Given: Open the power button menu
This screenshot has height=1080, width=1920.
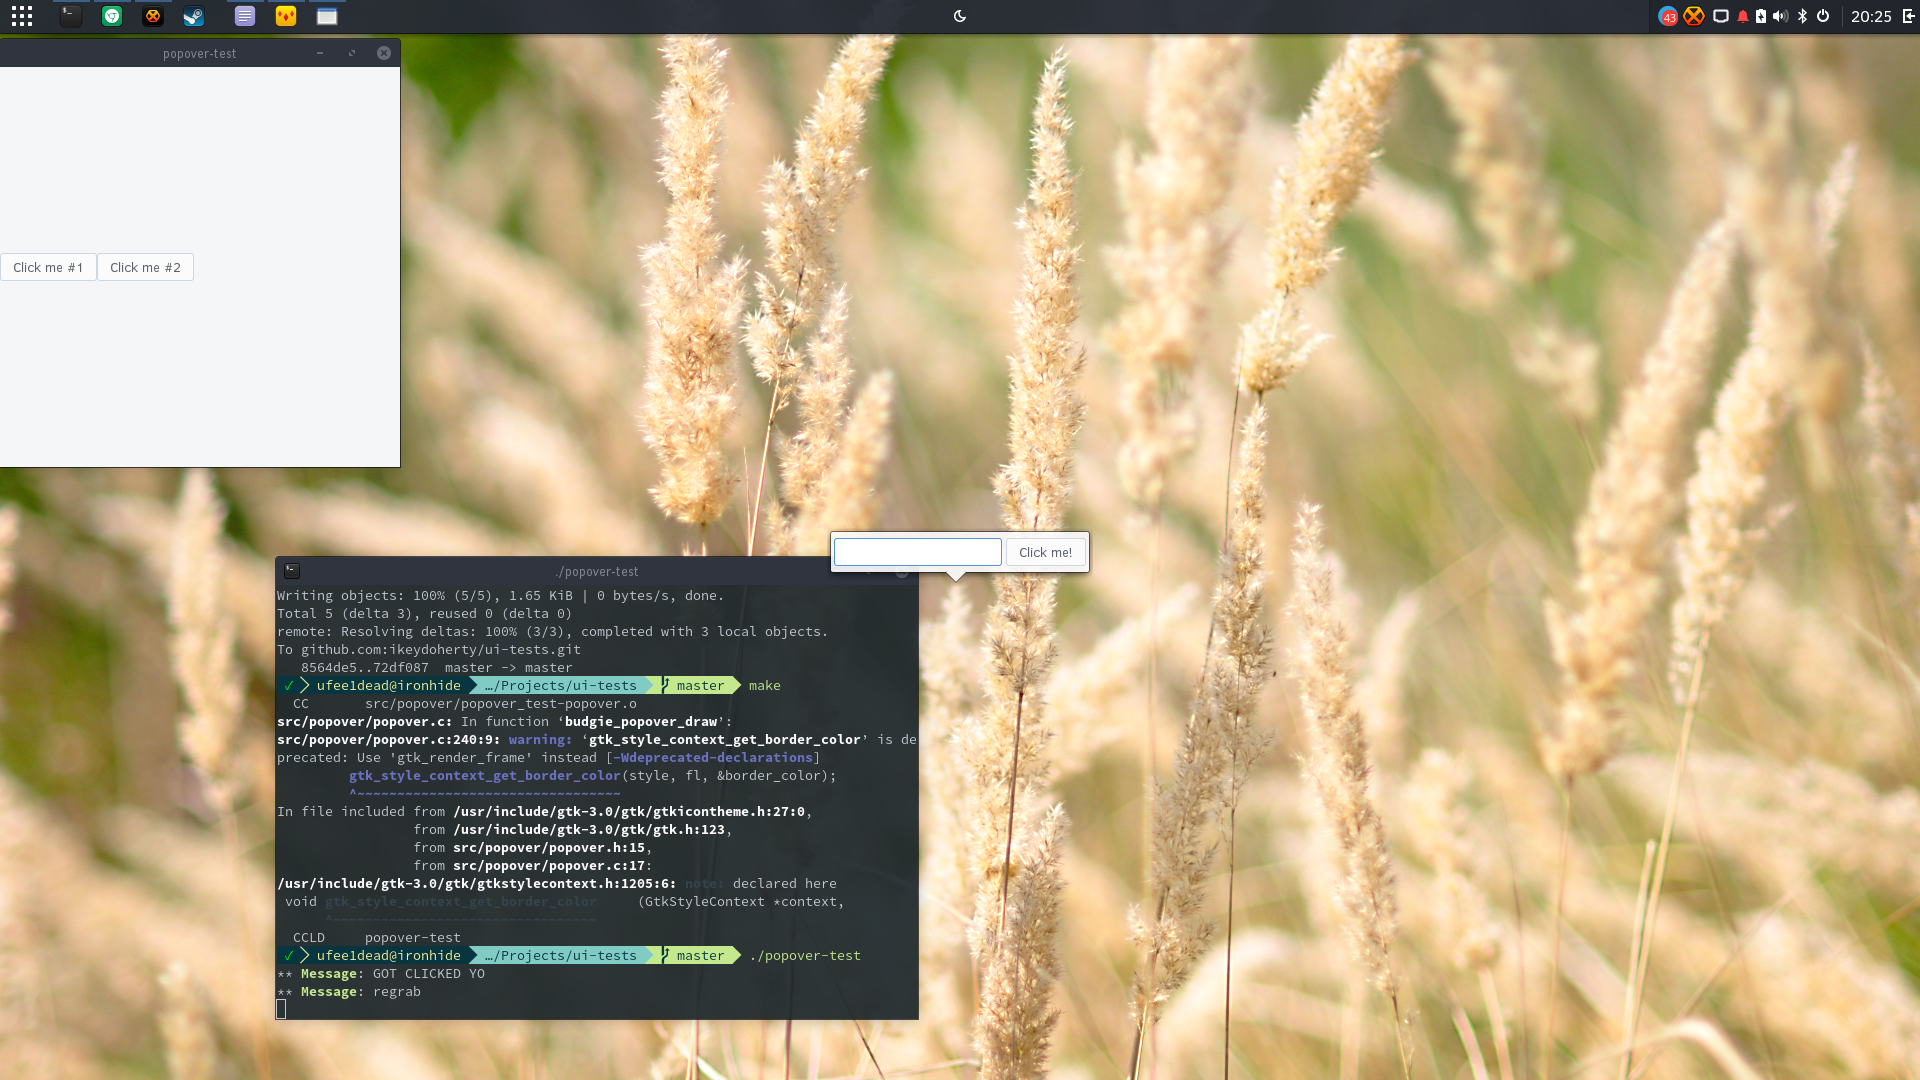Looking at the screenshot, I should 1823,16.
